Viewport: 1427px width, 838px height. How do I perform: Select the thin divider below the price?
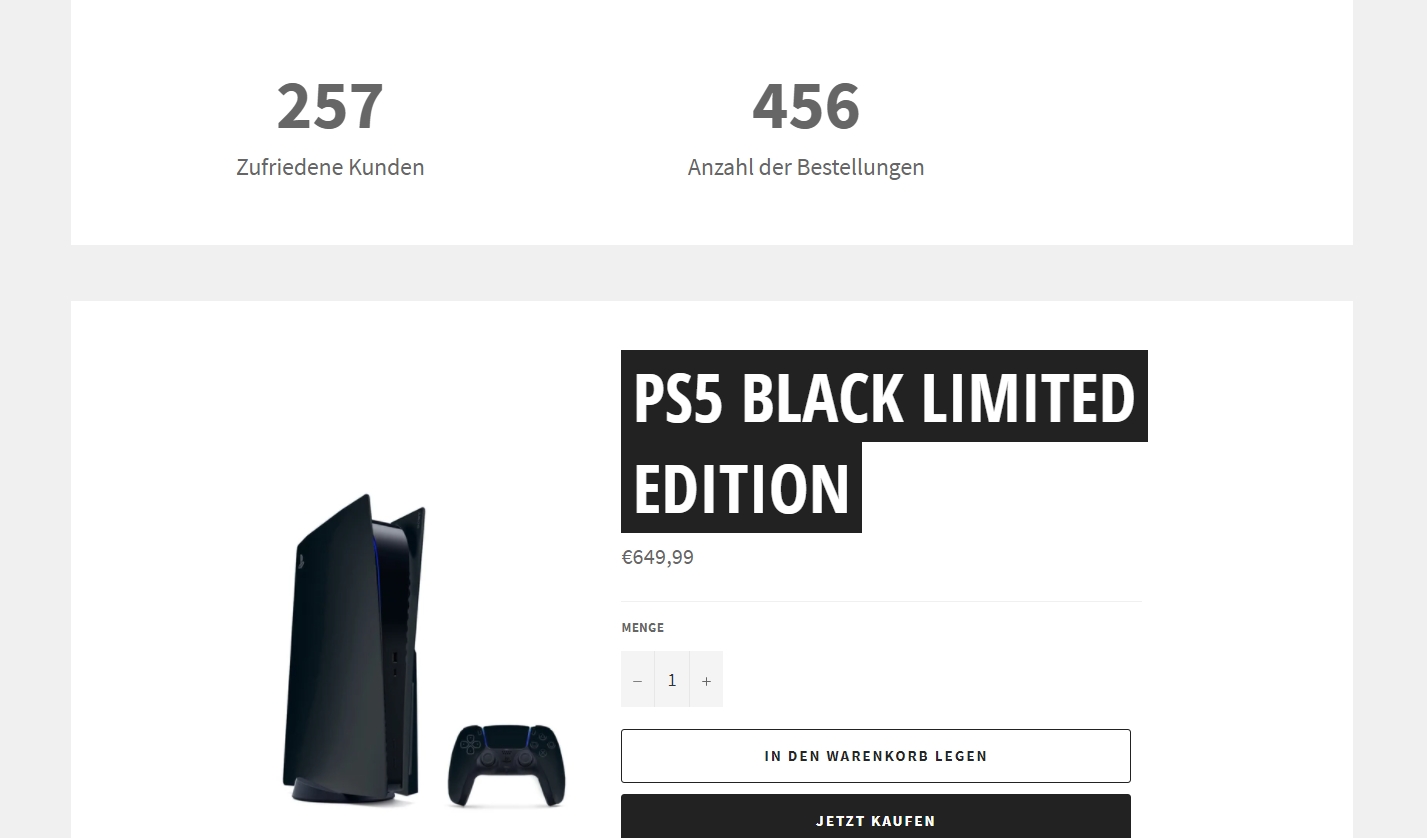click(881, 602)
